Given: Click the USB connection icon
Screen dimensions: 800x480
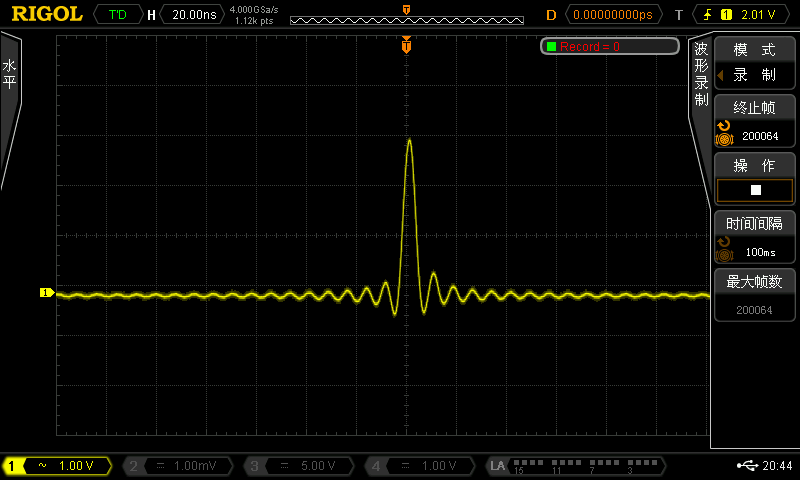Looking at the screenshot, I should click(747, 465).
